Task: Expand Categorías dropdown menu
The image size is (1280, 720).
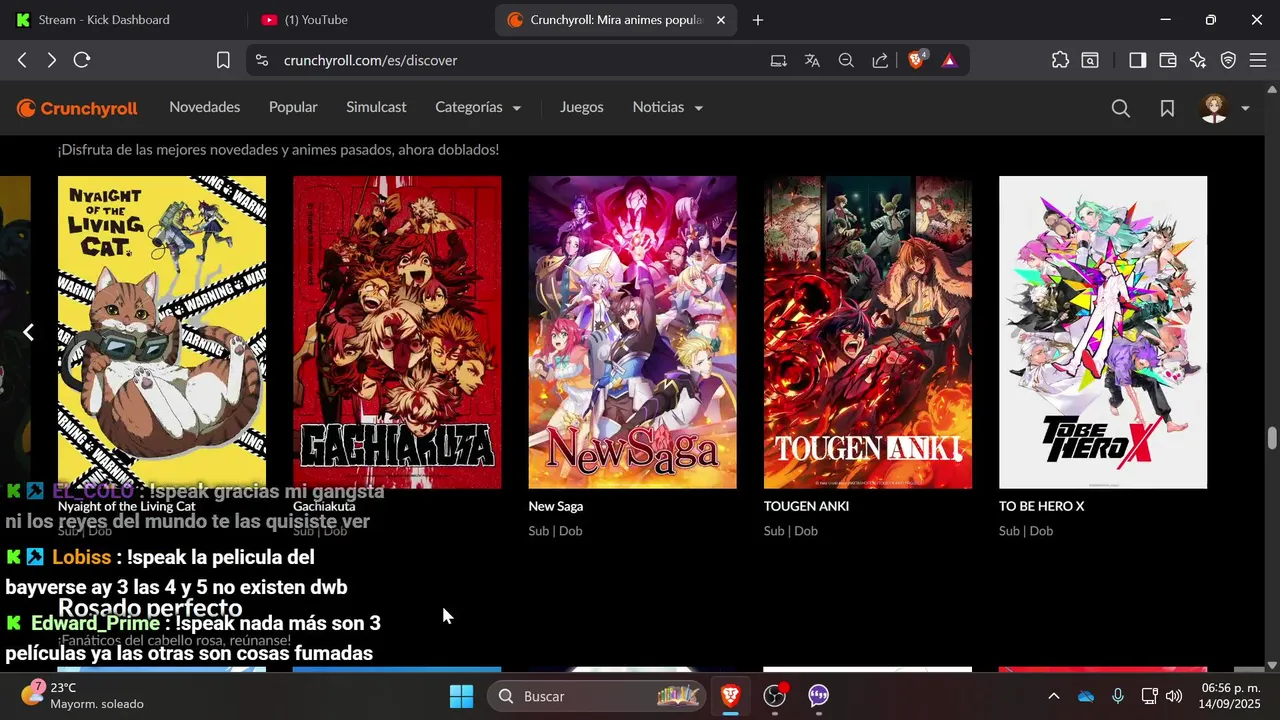Action: point(478,107)
